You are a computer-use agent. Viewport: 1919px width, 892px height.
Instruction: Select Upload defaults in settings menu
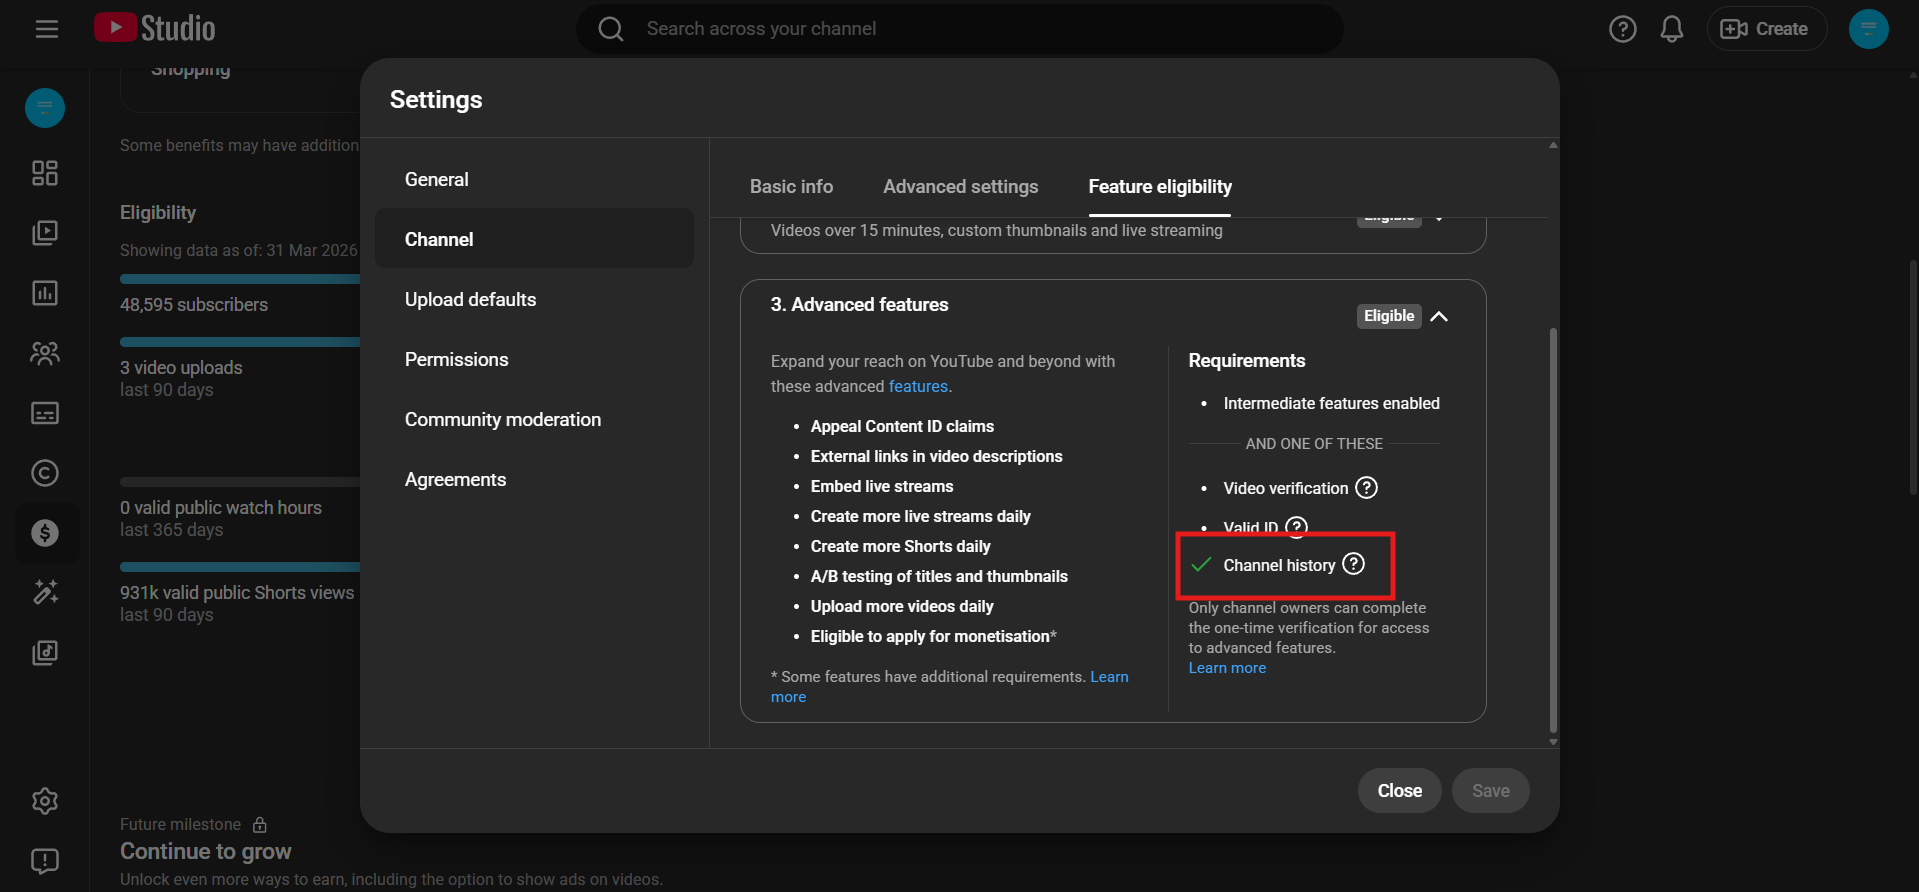(470, 300)
